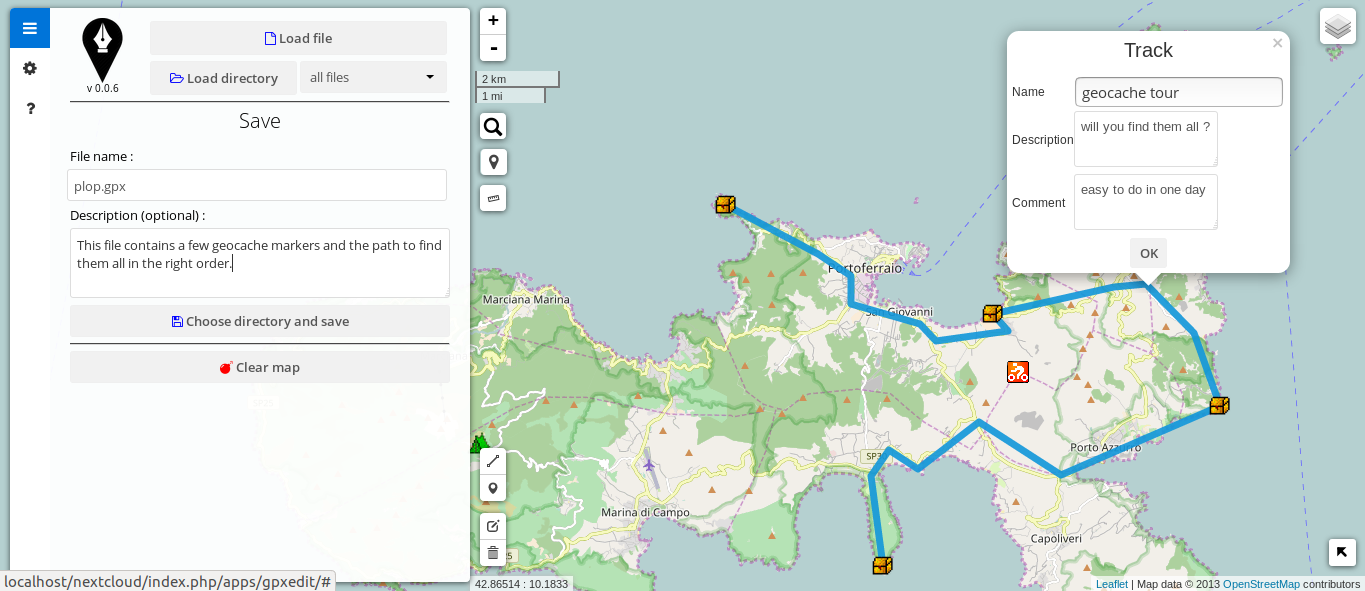Click the Portoferraio map label

(866, 268)
